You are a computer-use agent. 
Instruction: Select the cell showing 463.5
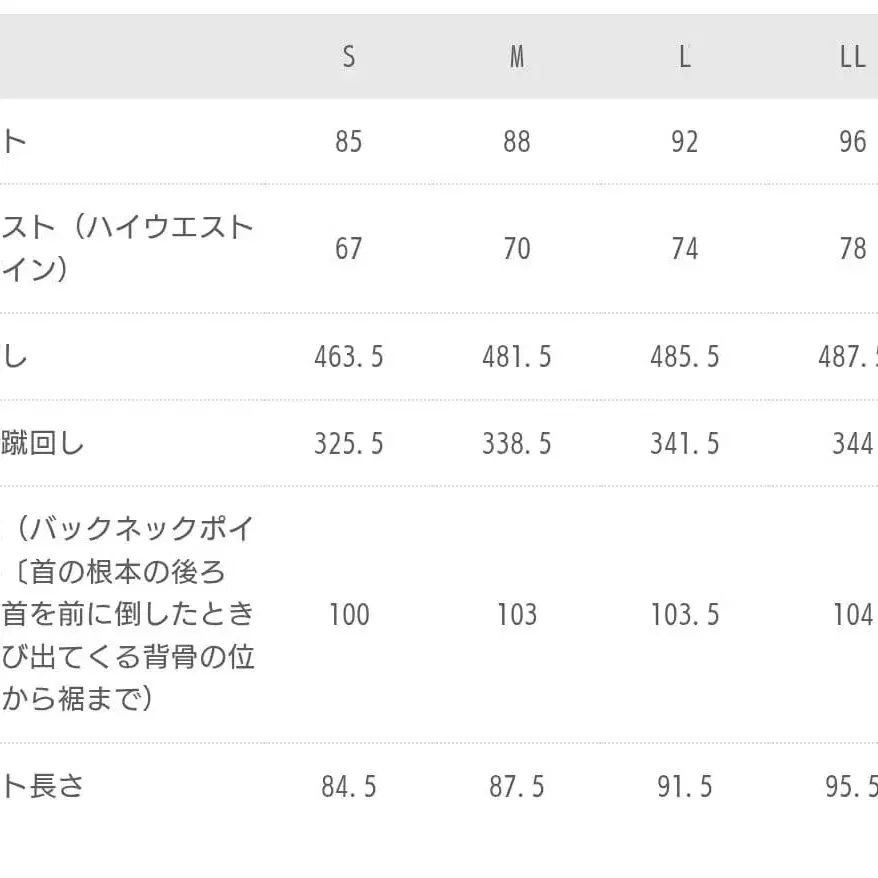(348, 357)
